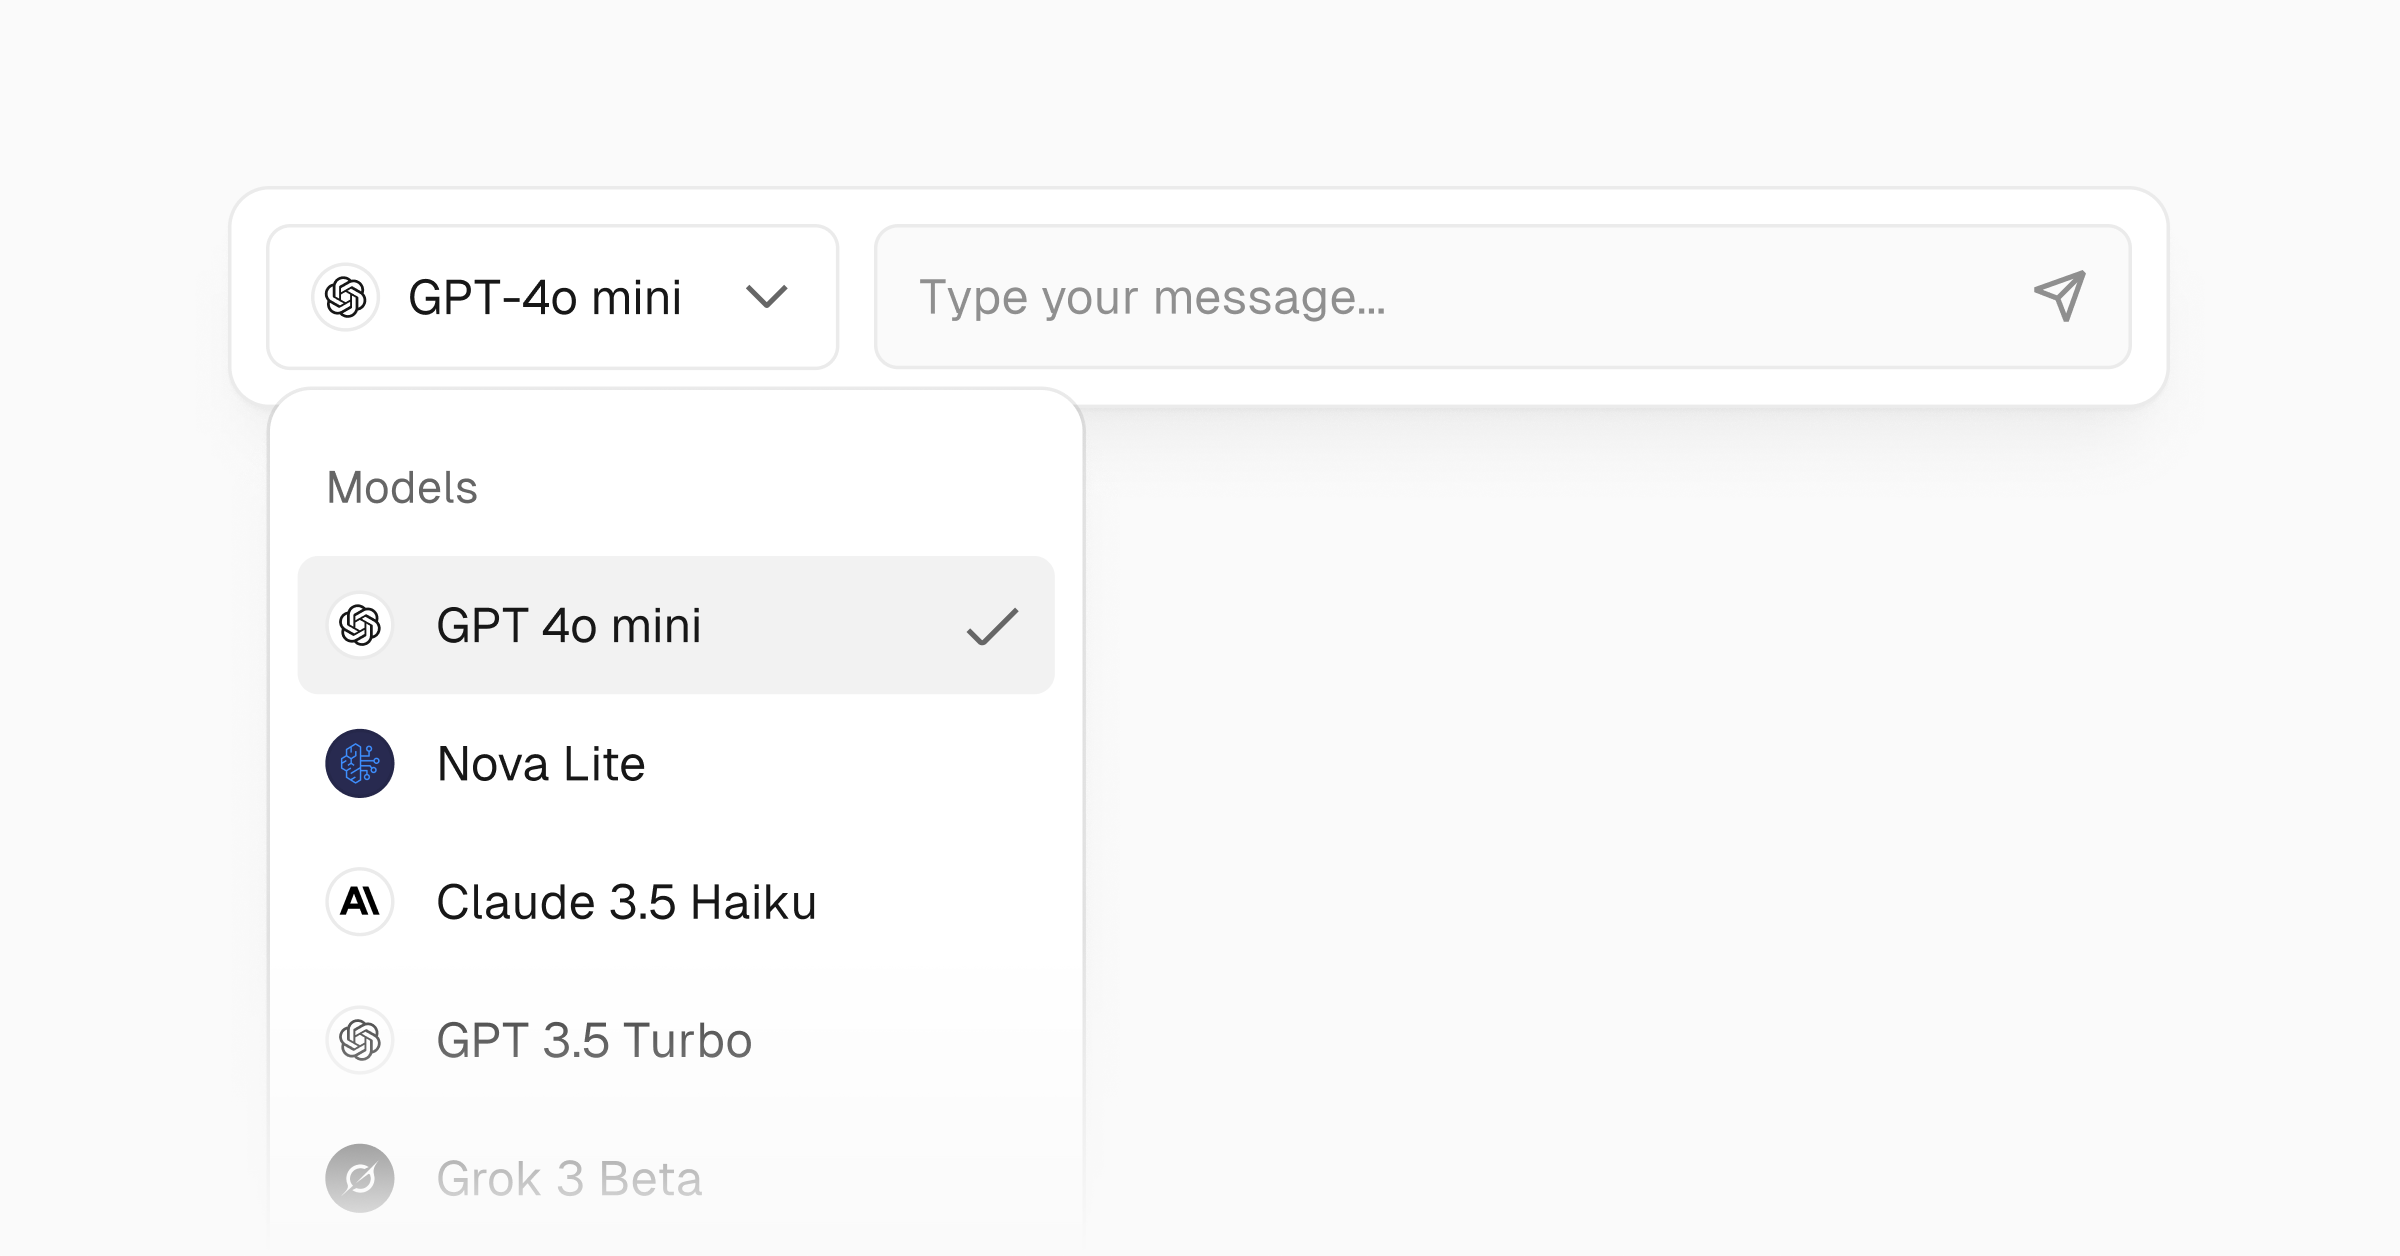Click the empty space right of Nova Lite label
Screen dimensions: 2400x1256
(850, 764)
